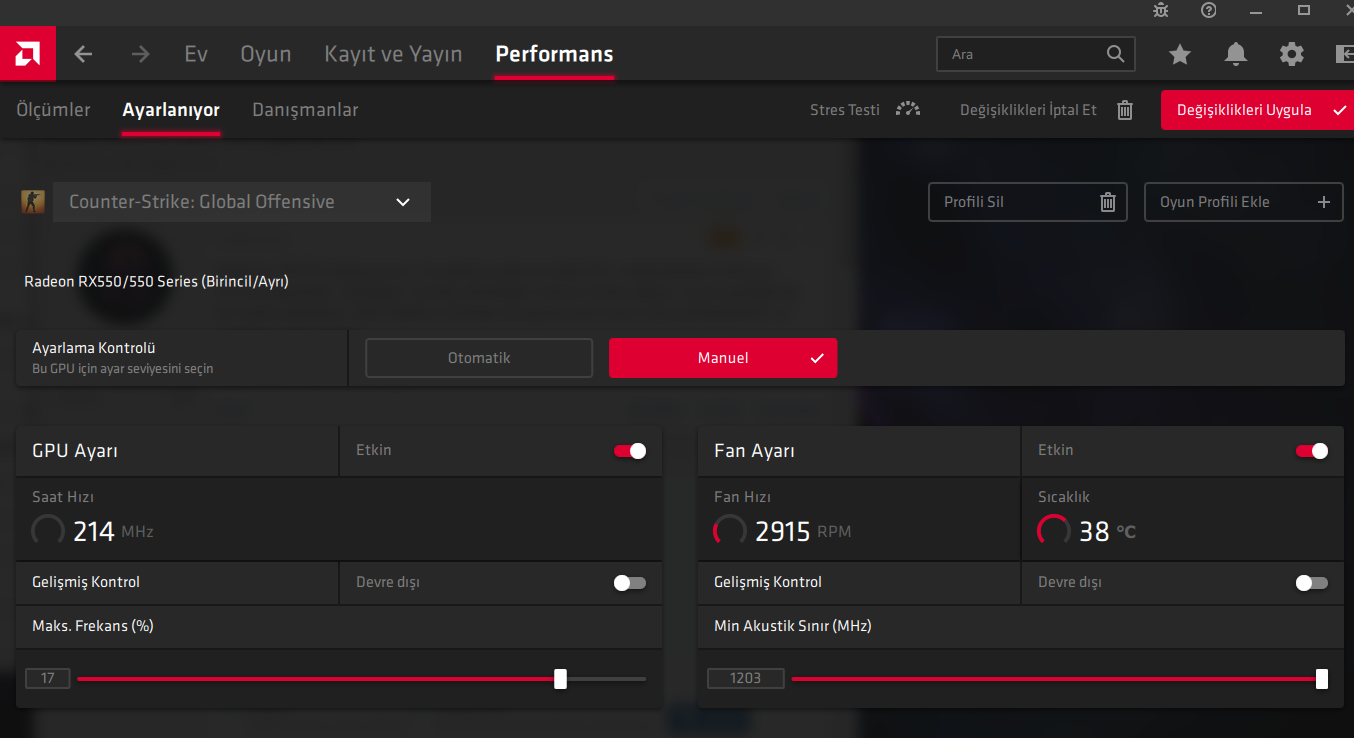The height and width of the screenshot is (738, 1354).
Task: Open the Danışmanlar sub-tab
Action: (305, 110)
